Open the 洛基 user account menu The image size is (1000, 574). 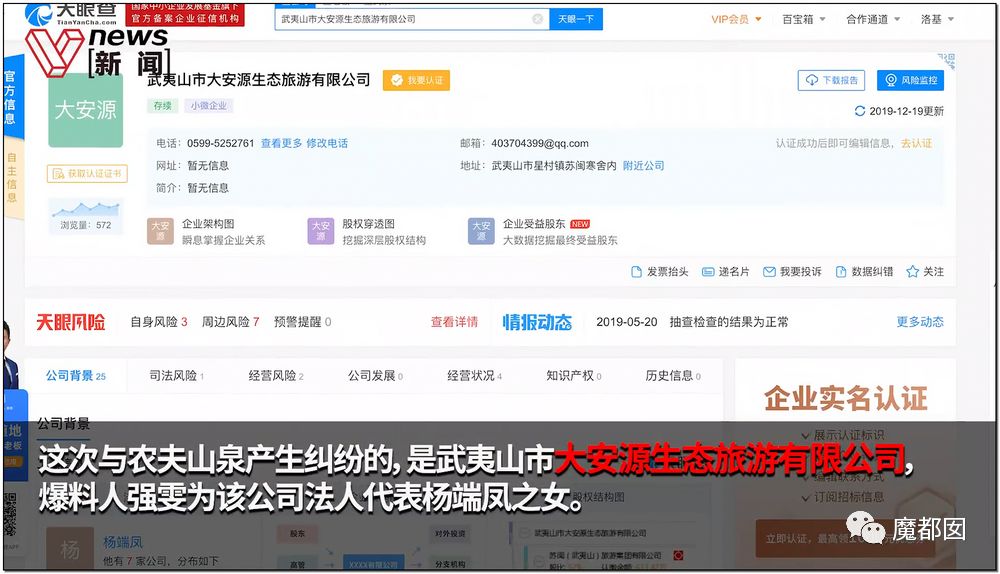pyautogui.click(x=937, y=19)
